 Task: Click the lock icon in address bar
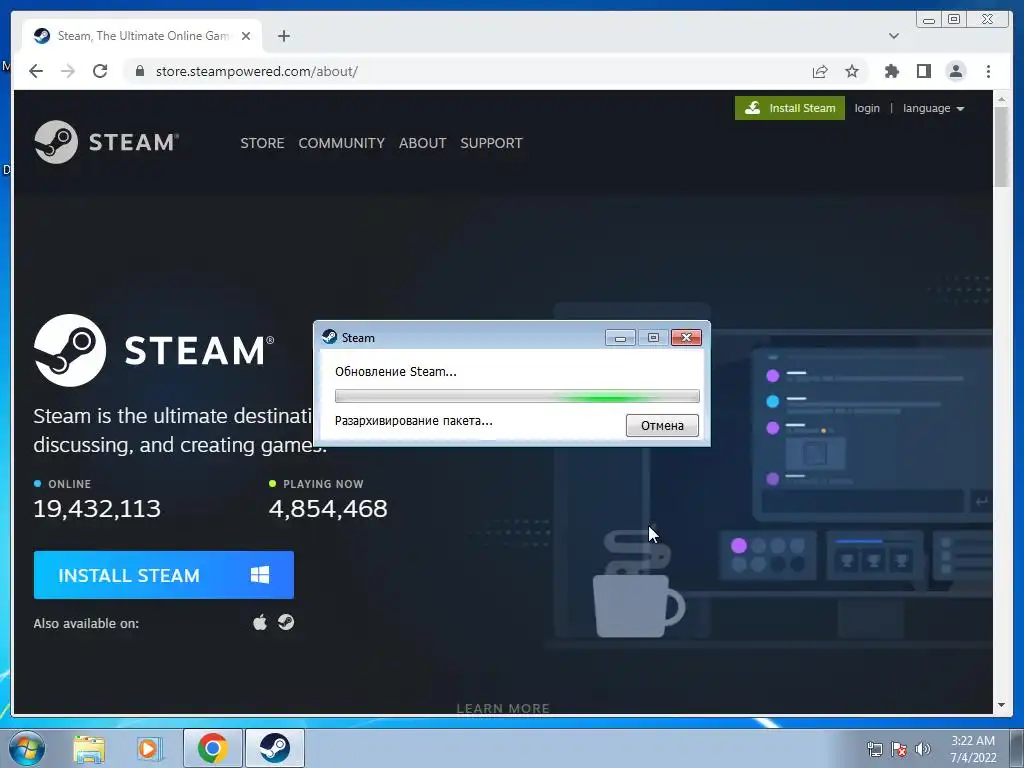140,71
